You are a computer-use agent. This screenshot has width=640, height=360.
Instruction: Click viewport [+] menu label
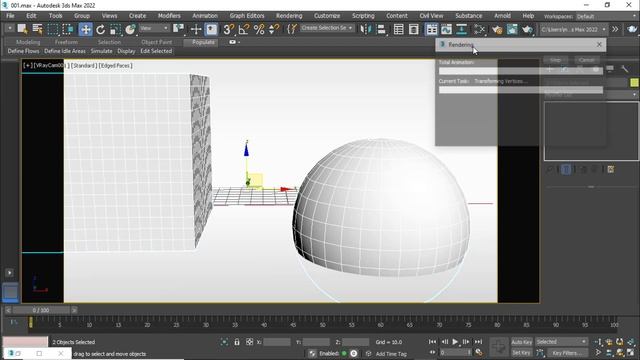pos(27,65)
